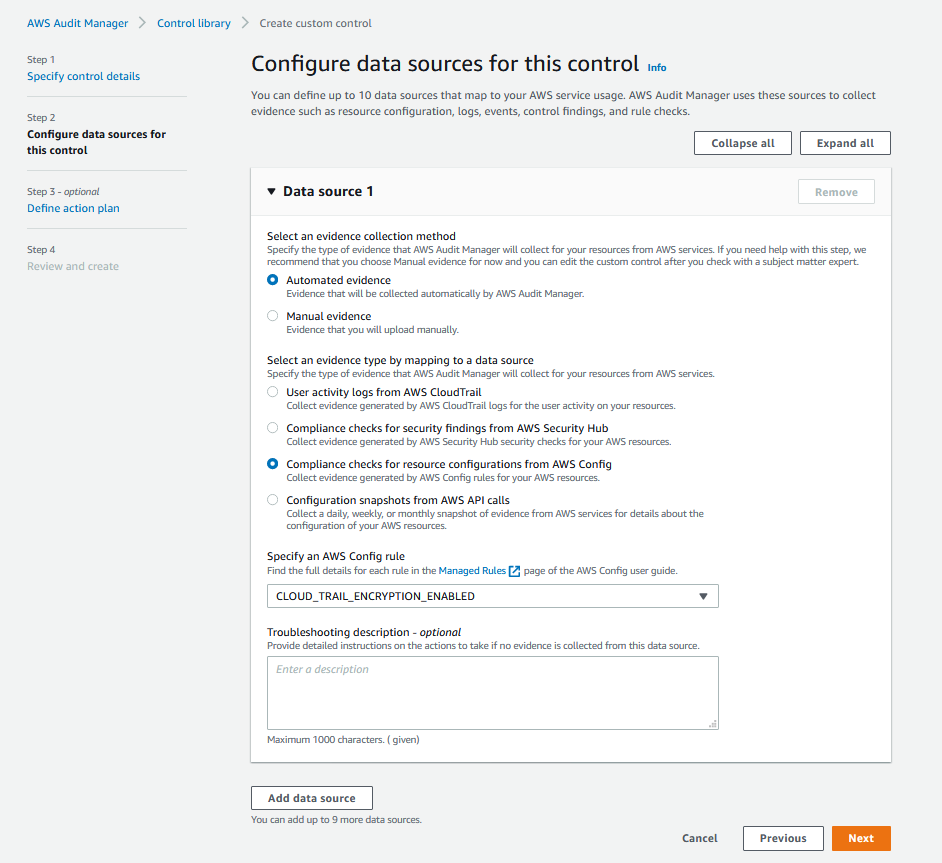Click the Managed Rules external link icon
Screen dimensions: 942x863
coord(514,571)
